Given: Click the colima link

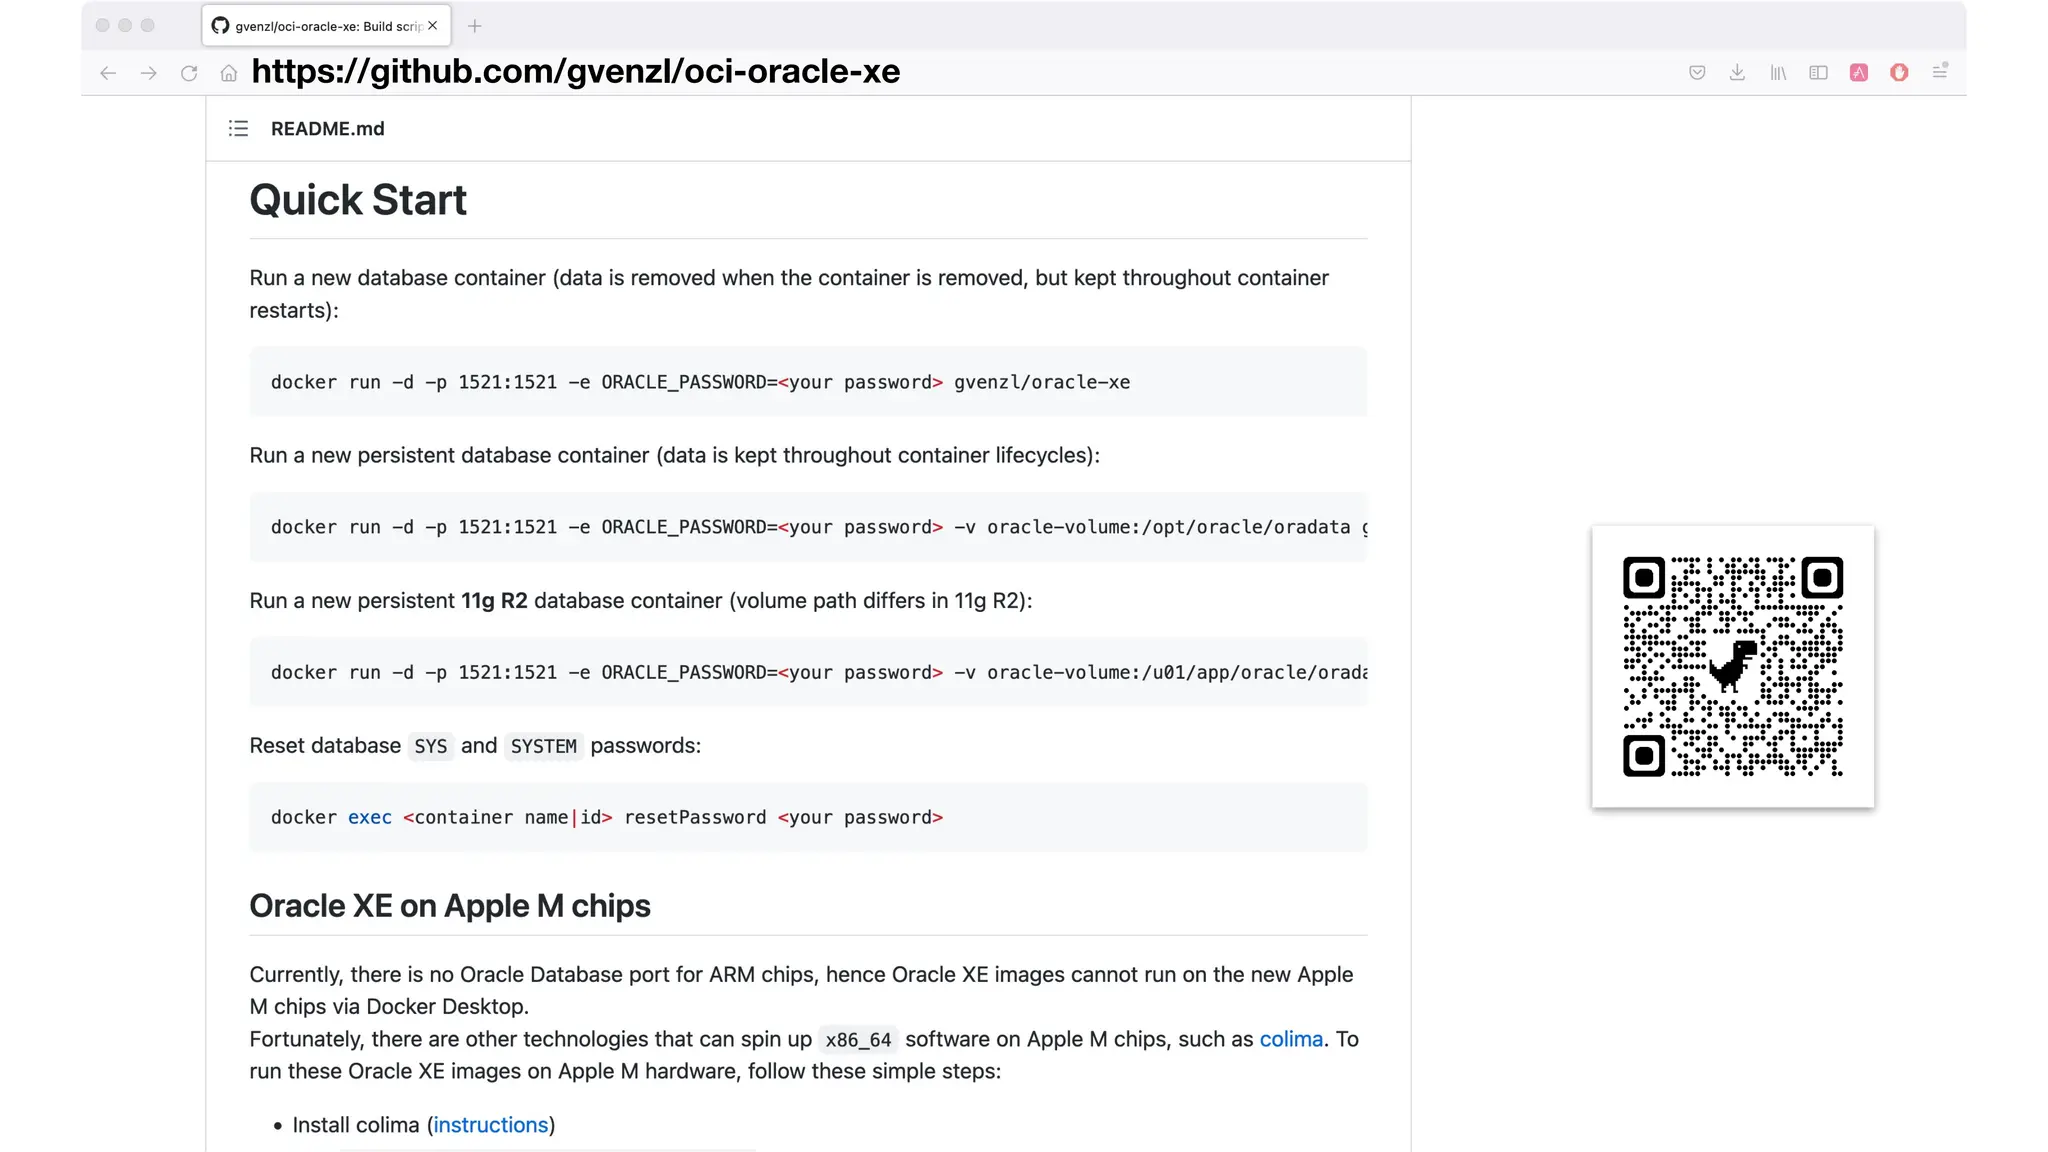Looking at the screenshot, I should [x=1291, y=1039].
